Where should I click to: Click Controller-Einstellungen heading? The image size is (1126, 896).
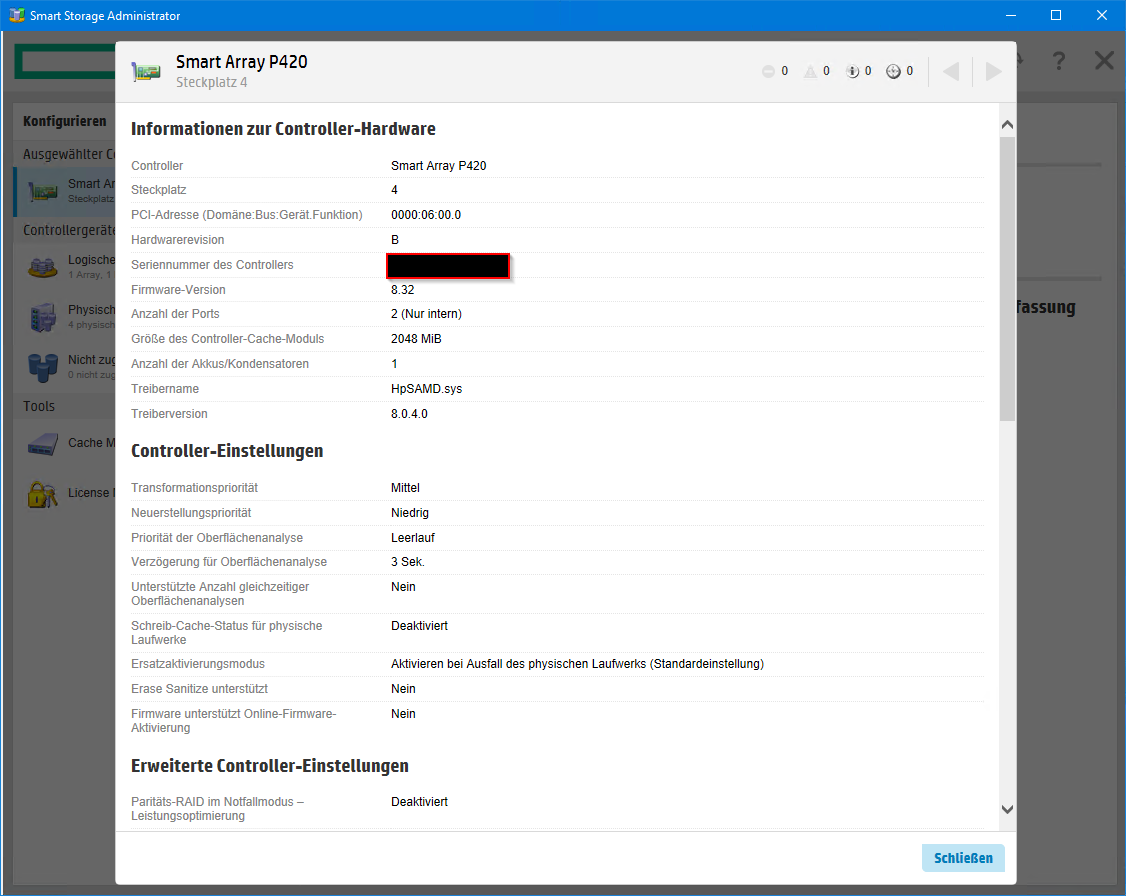227,451
